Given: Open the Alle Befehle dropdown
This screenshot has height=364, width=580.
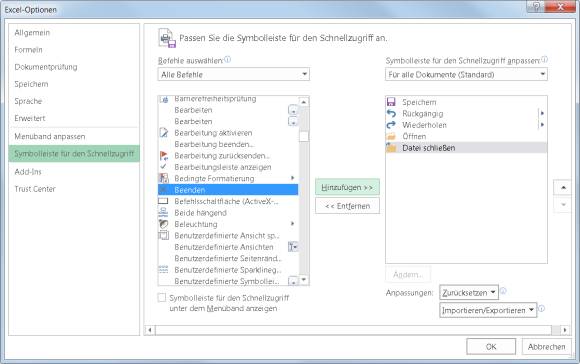Looking at the screenshot, I should click(233, 74).
